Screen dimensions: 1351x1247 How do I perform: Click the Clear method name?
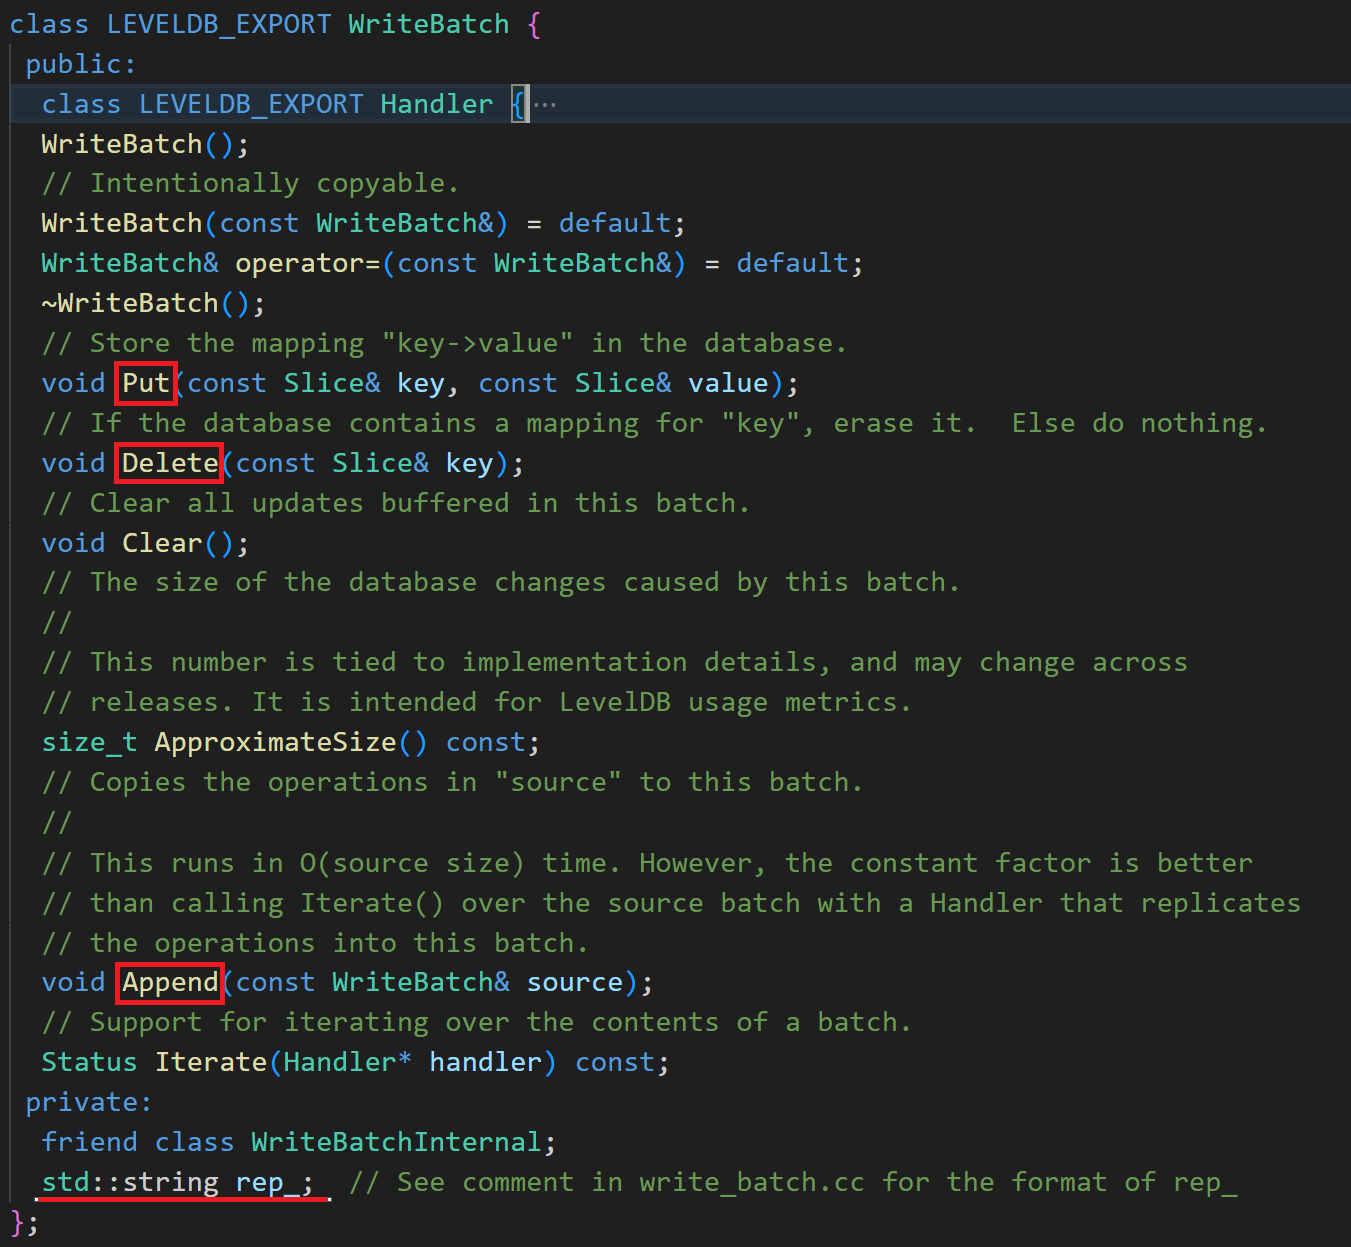[x=162, y=543]
